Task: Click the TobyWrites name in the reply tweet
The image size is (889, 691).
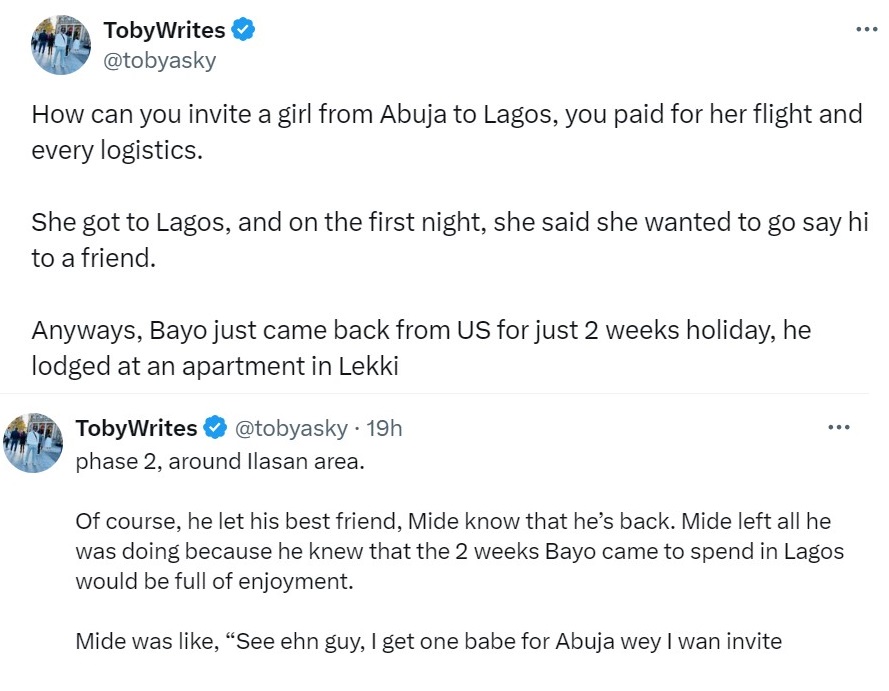Action: 136,428
